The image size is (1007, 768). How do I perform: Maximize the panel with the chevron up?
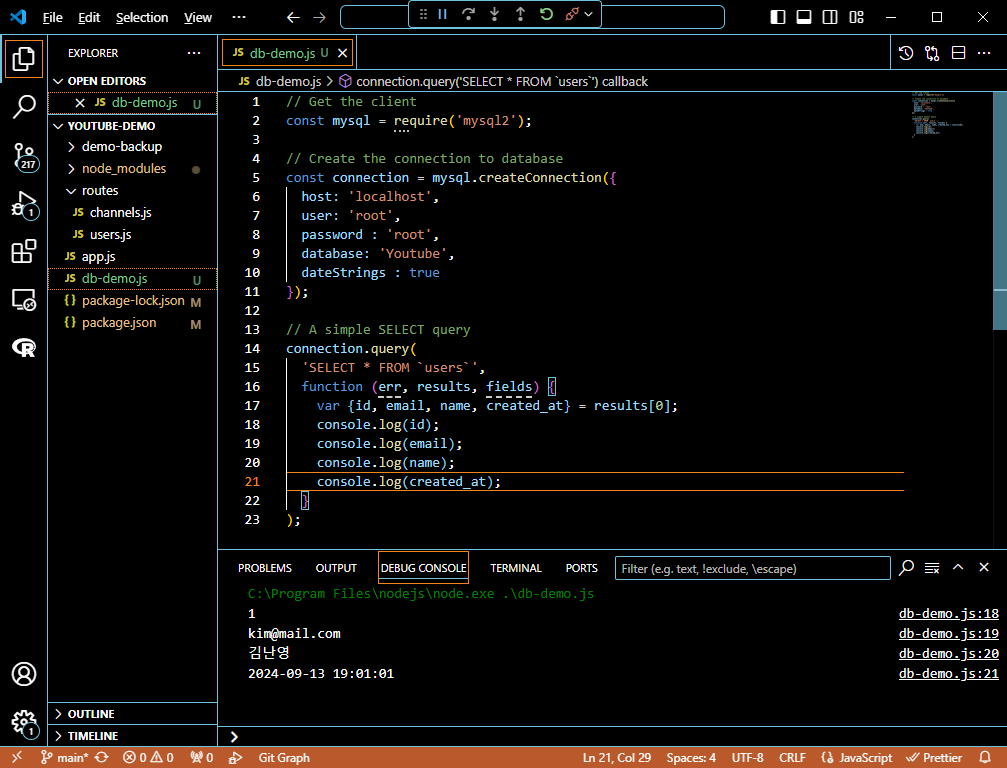[958, 567]
